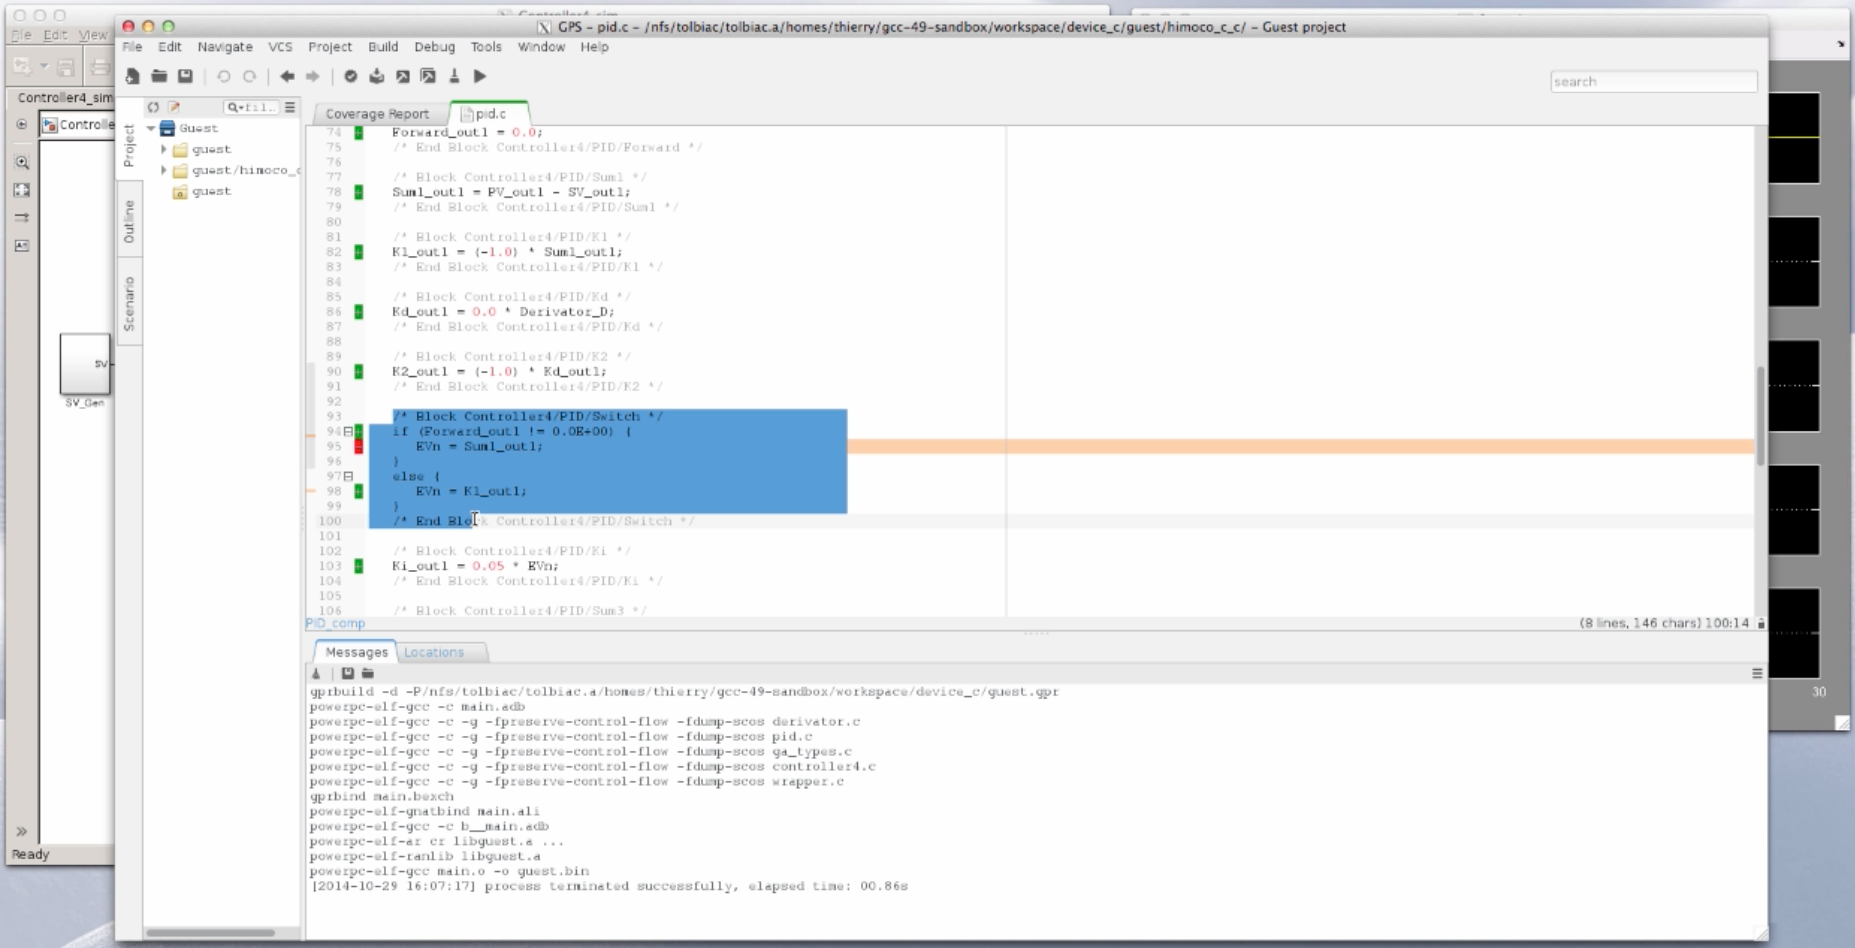This screenshot has height=948, width=1855.
Task: Click the download-tray toolbar icon
Action: tap(377, 76)
